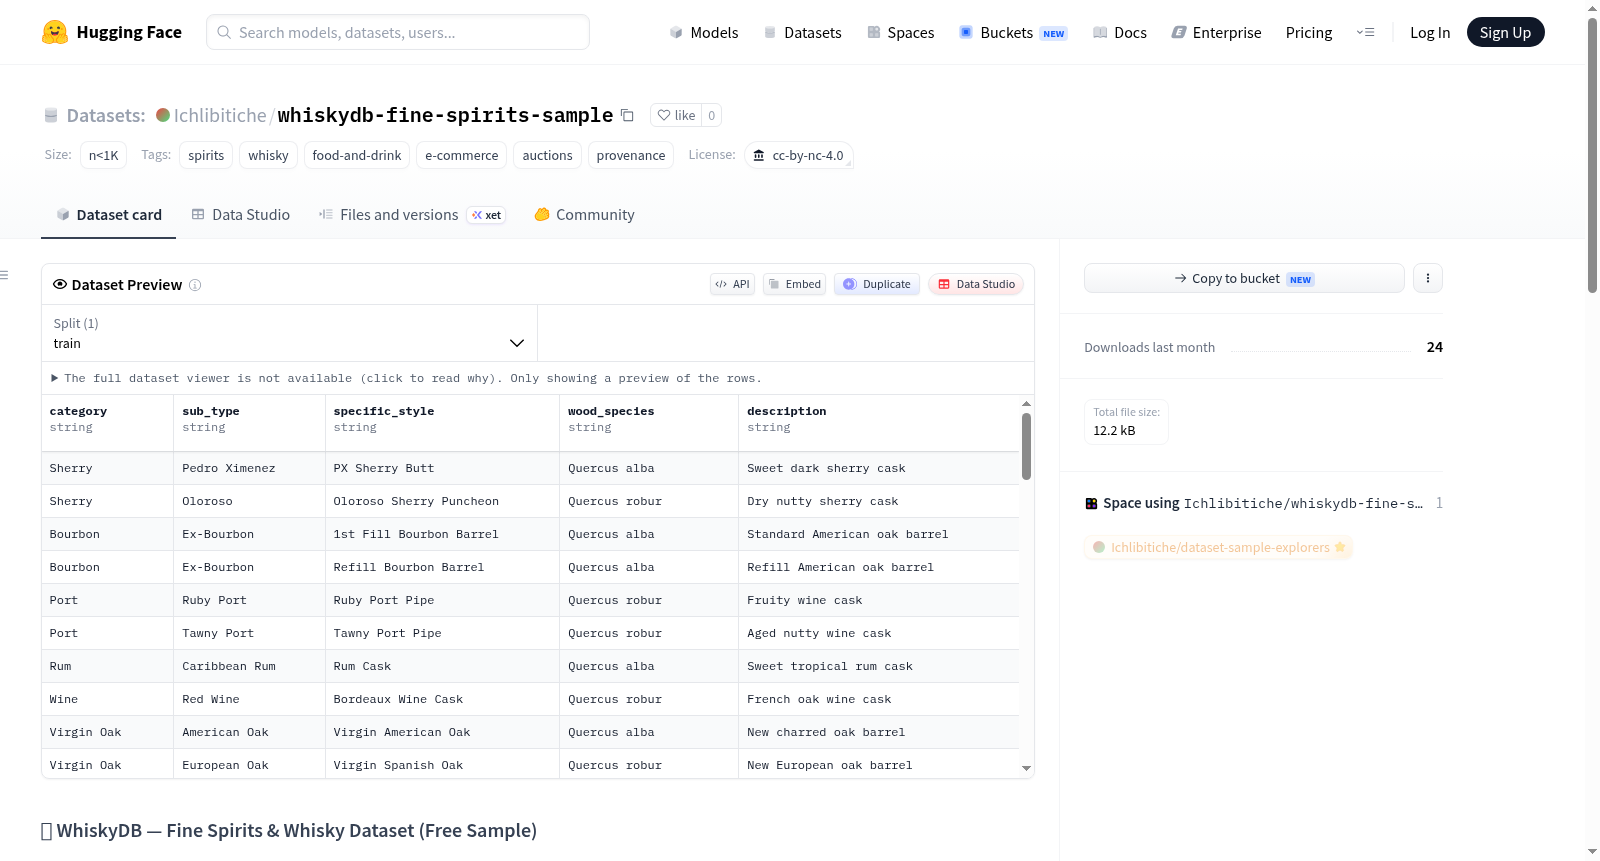Click the API button

click(732, 284)
